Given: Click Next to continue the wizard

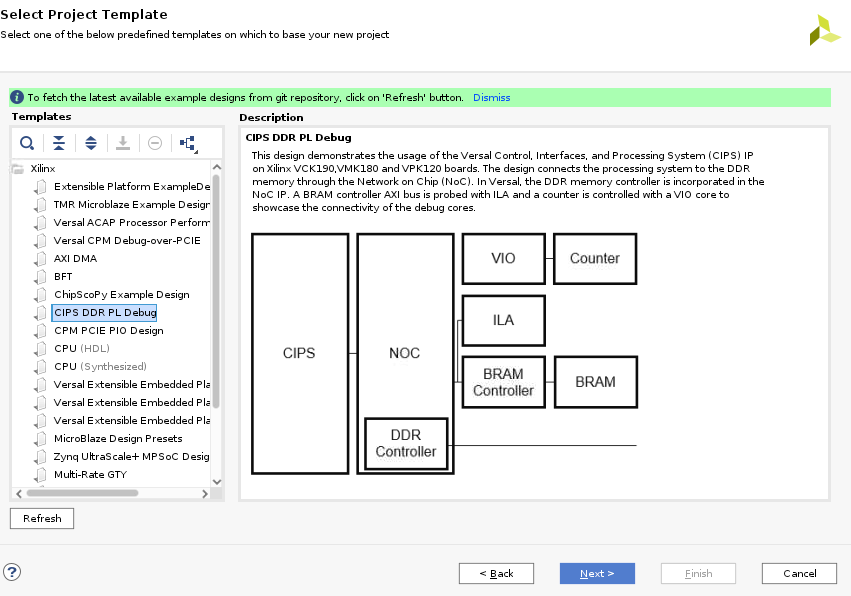Looking at the screenshot, I should (x=597, y=573).
